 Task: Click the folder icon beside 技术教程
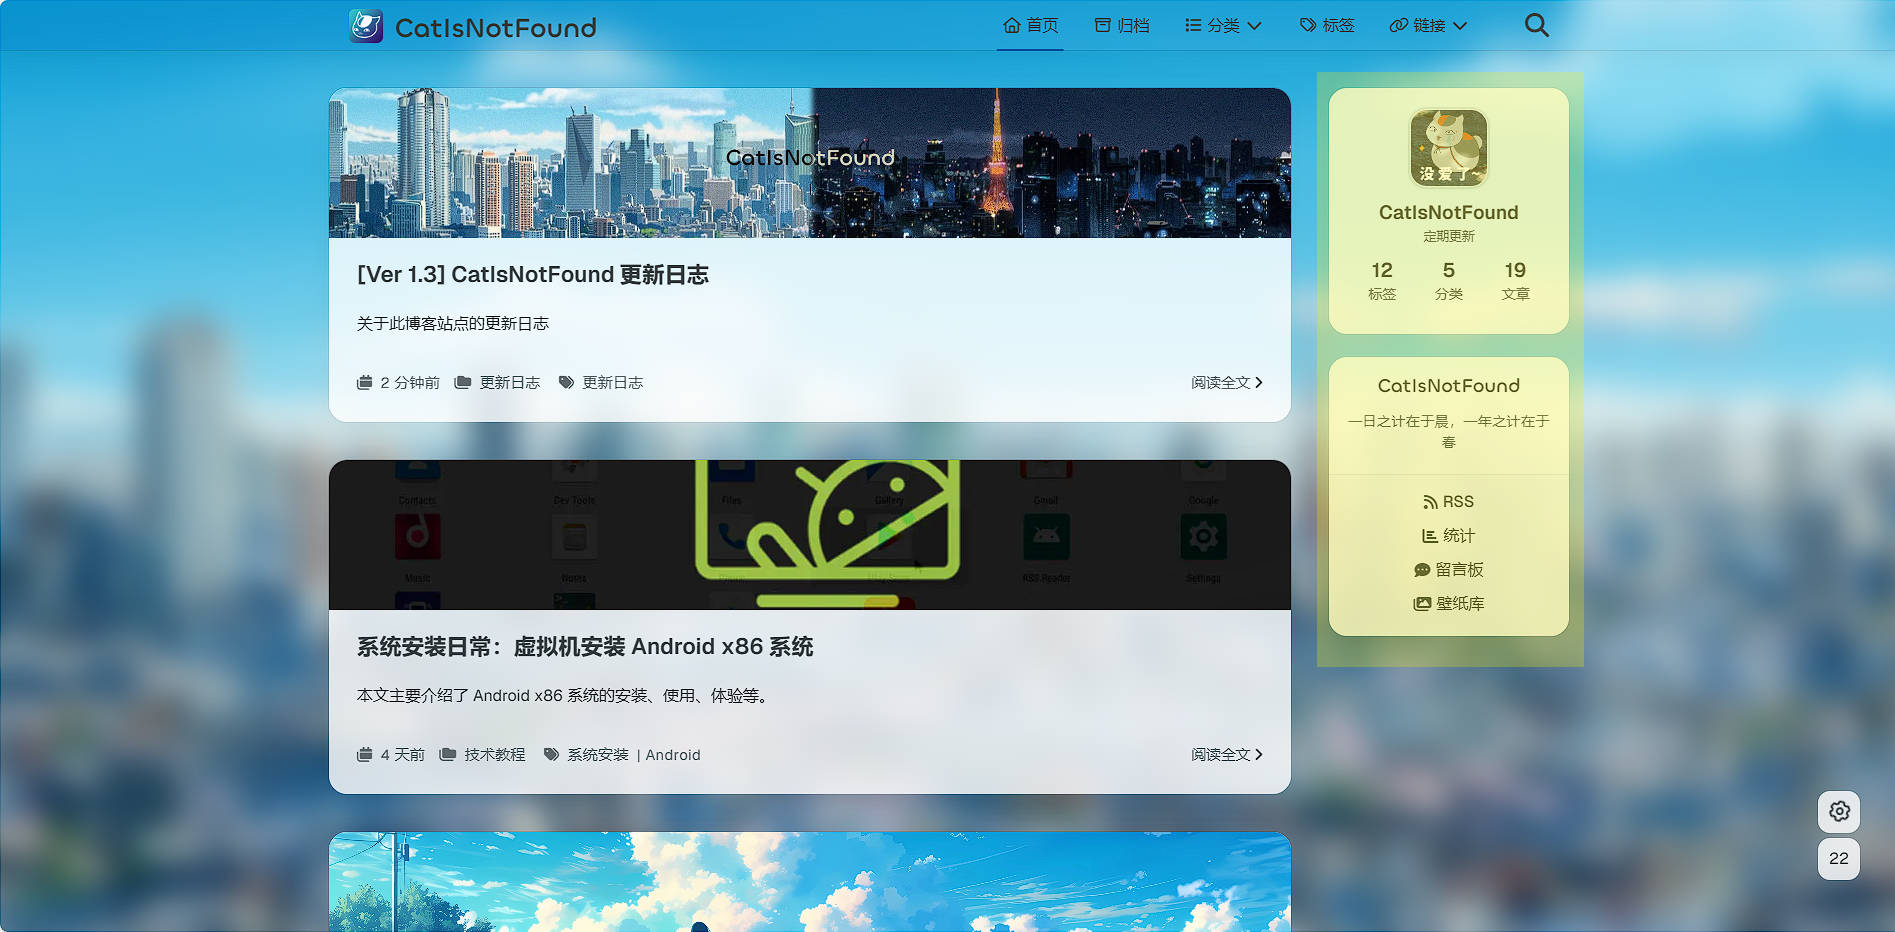[x=447, y=754]
